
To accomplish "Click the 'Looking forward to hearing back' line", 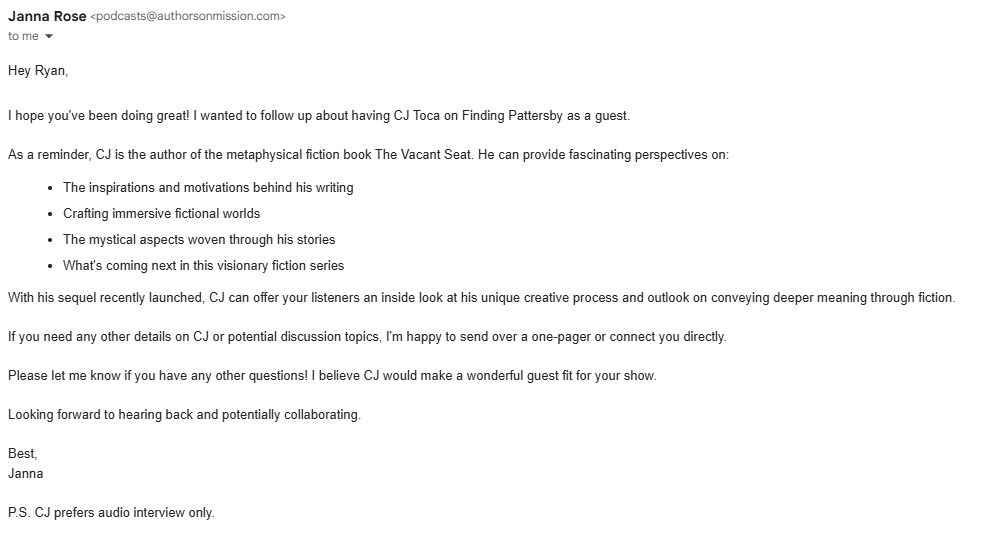I will pyautogui.click(x=184, y=414).
